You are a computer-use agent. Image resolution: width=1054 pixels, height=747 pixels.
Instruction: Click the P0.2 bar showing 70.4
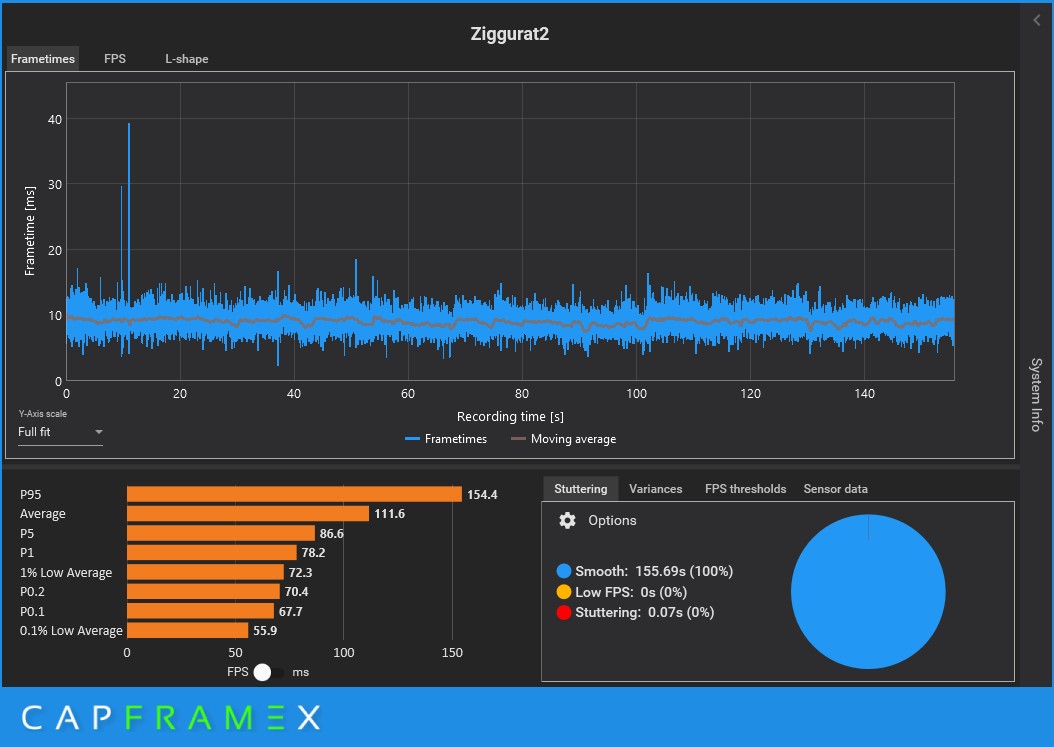(x=204, y=592)
